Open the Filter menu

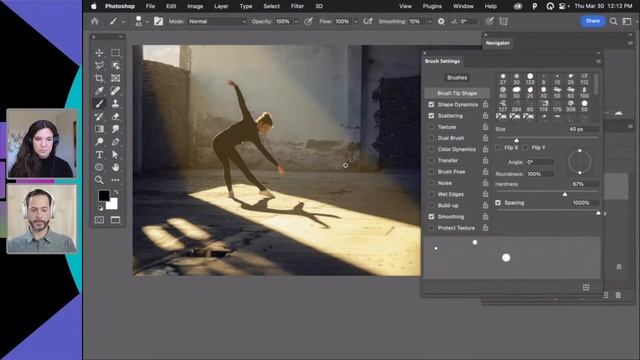pos(297,6)
